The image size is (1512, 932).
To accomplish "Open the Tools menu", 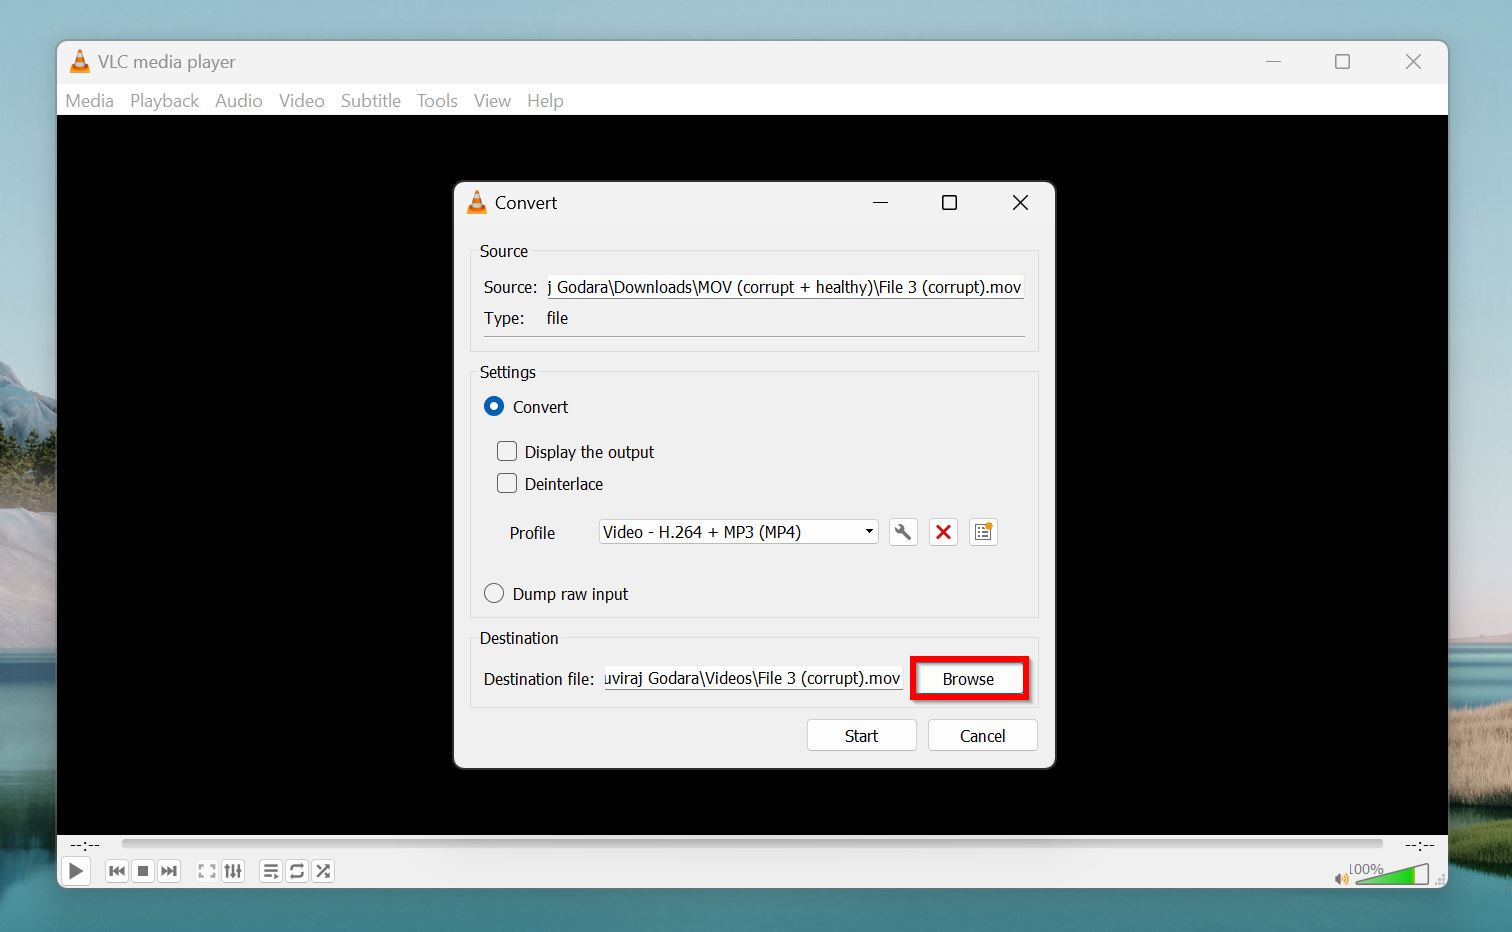I will [436, 100].
